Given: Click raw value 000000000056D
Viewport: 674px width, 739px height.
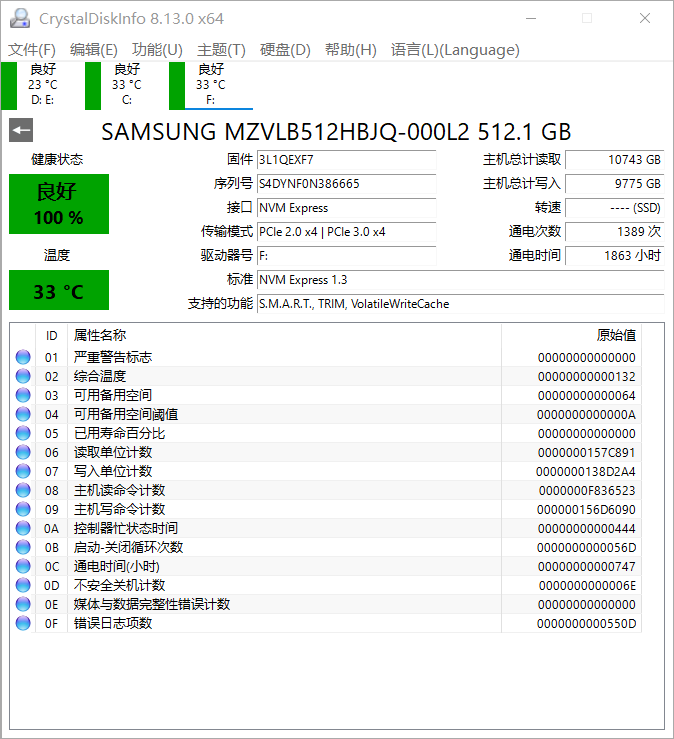Looking at the screenshot, I should point(586,548).
